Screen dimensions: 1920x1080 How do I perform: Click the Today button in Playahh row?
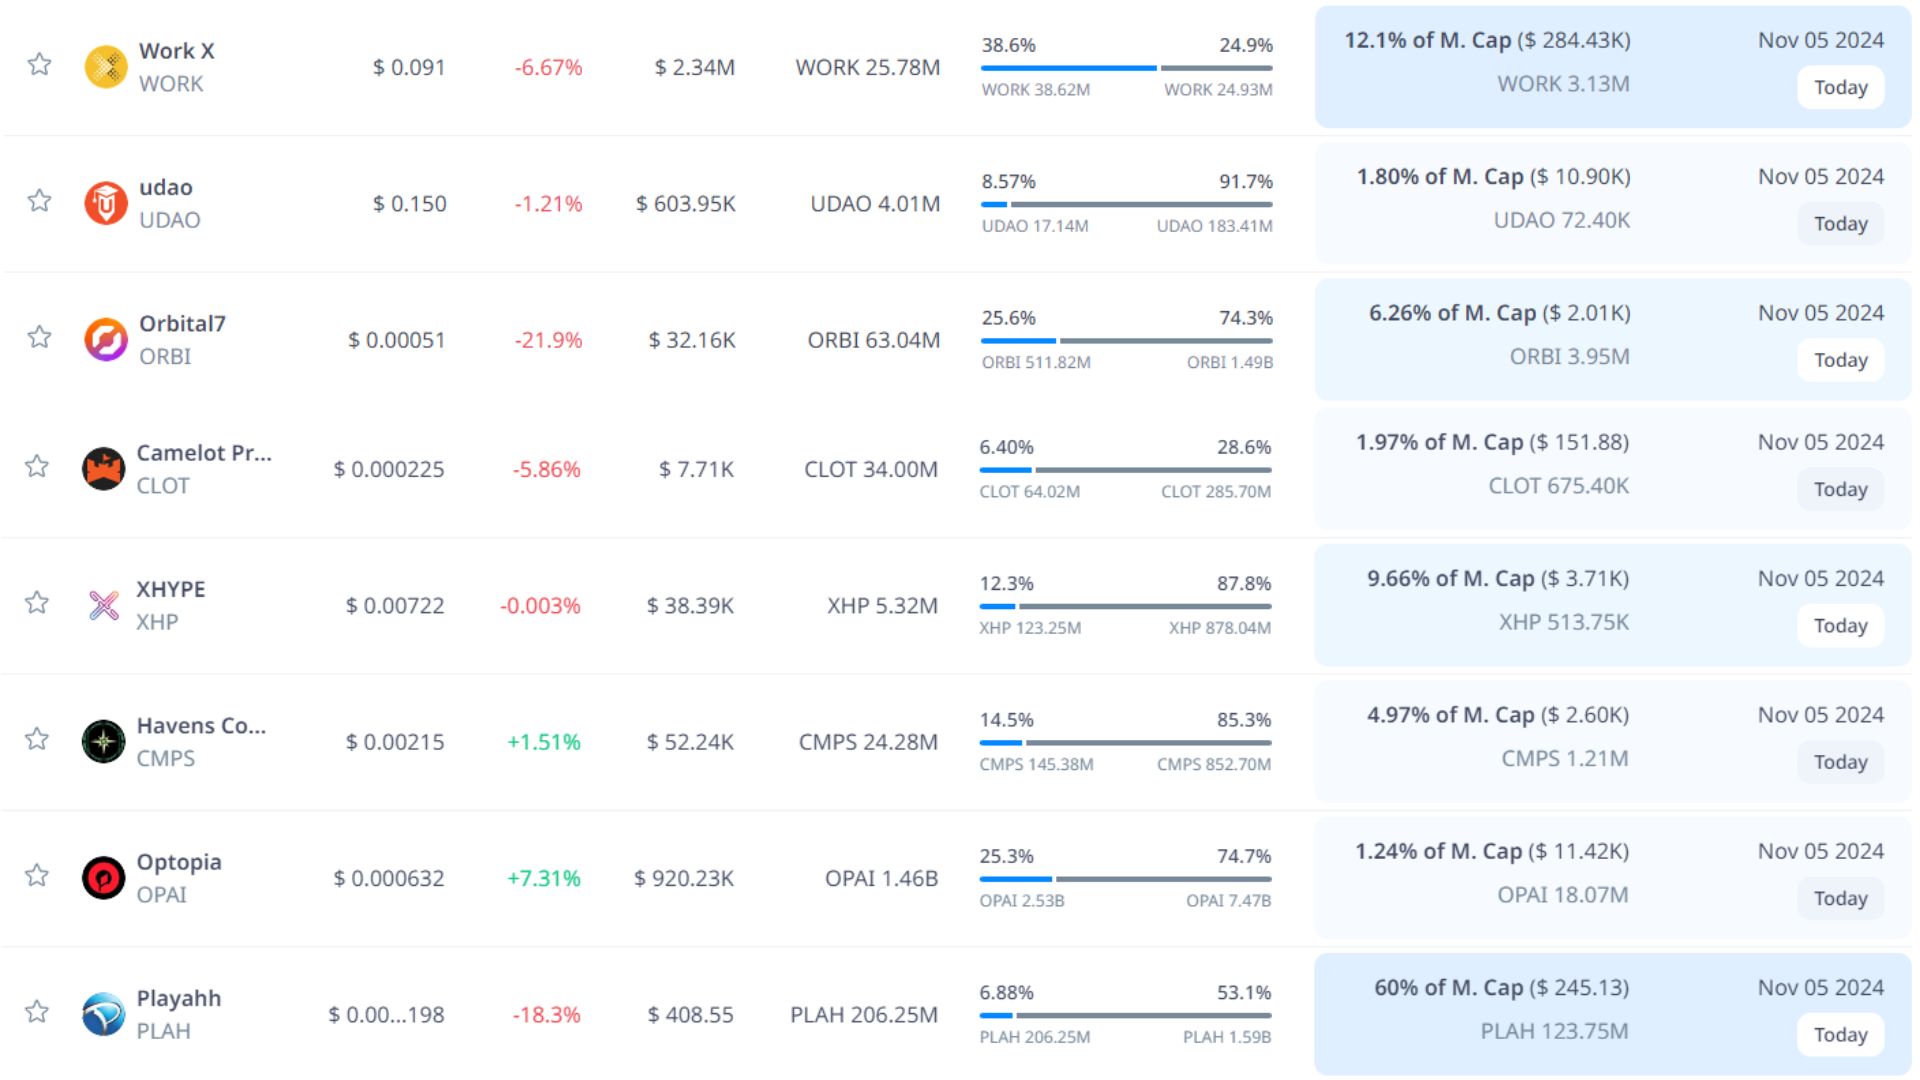tap(1840, 1035)
